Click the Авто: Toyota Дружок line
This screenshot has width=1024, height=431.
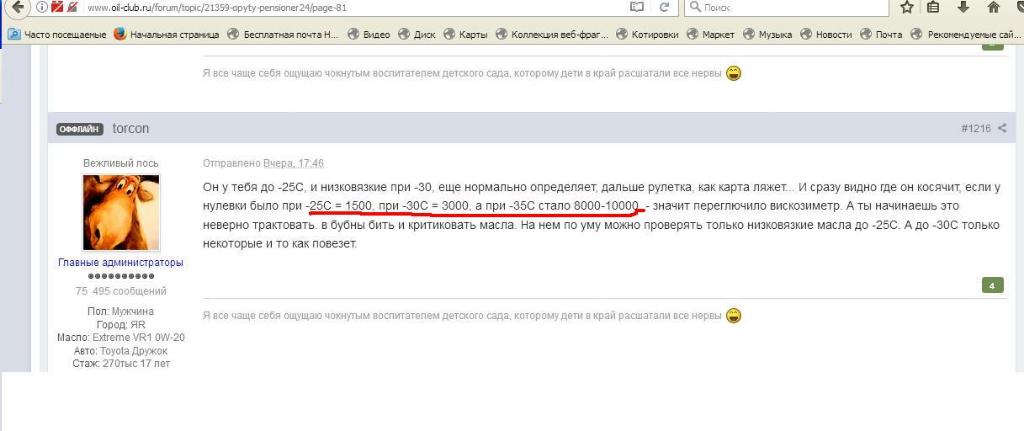coord(121,351)
